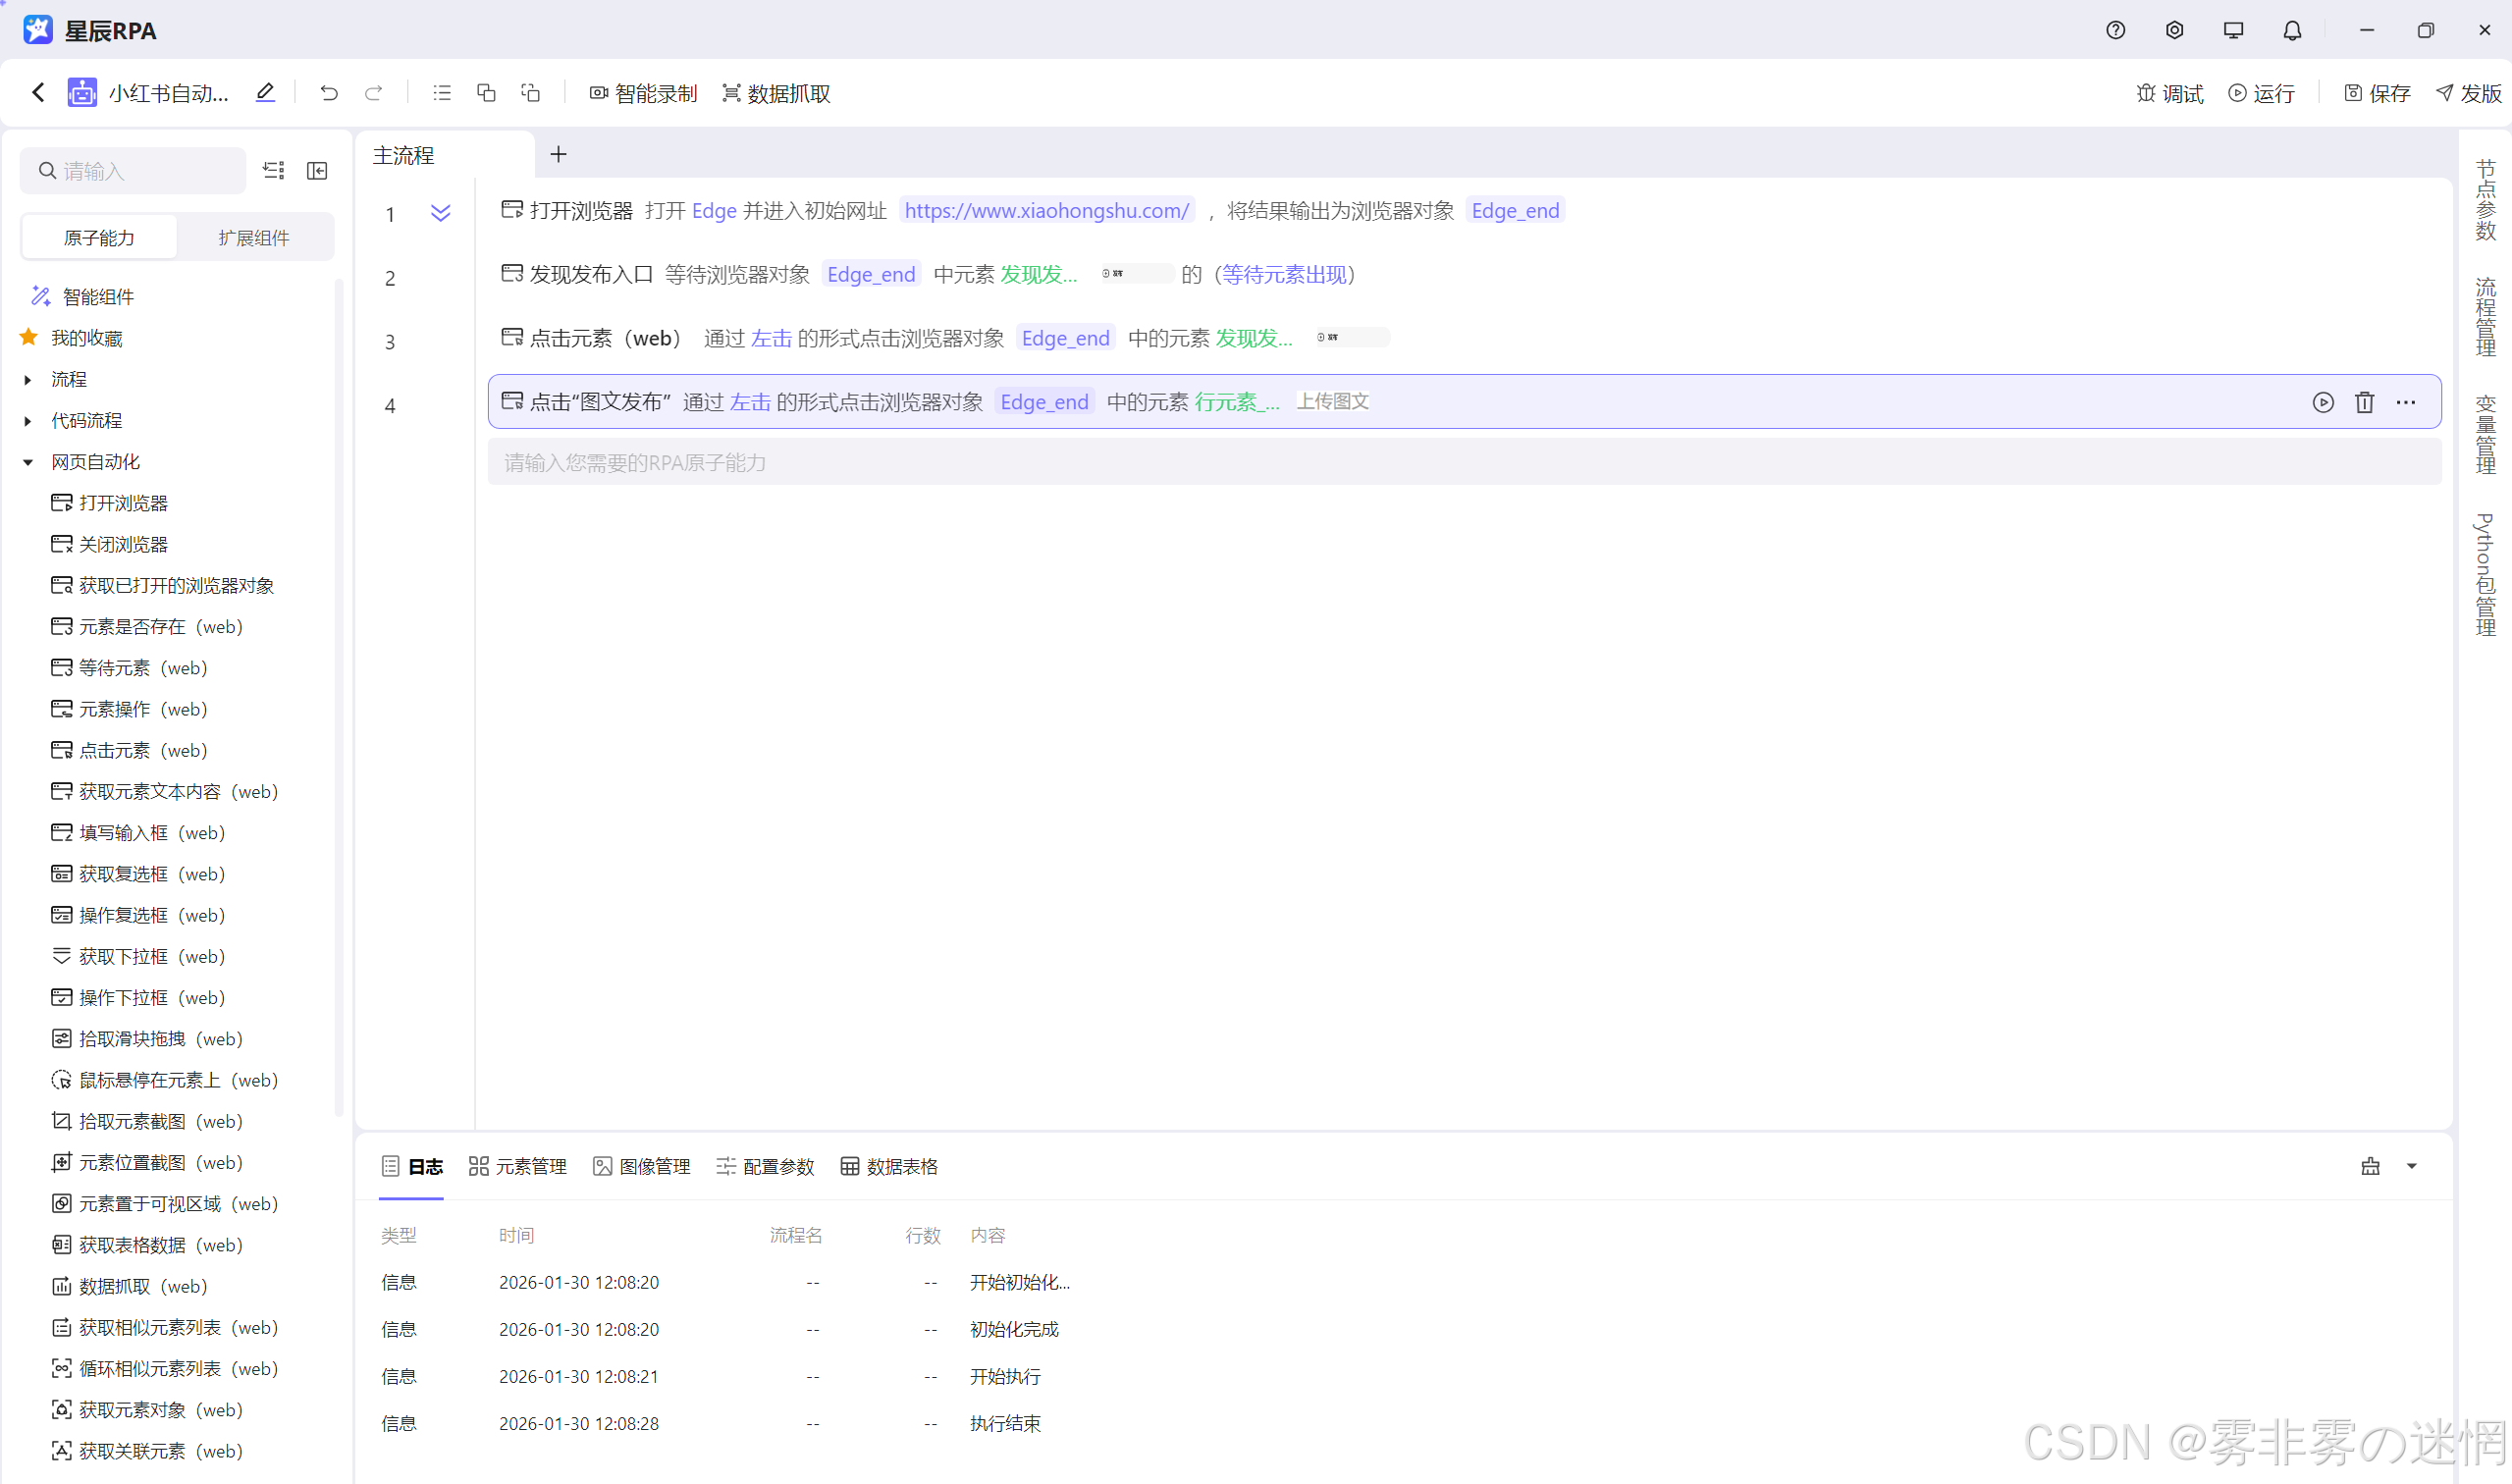Toggle left panel collapse icon
Screen dimensions: 2512x1484
click(317, 171)
